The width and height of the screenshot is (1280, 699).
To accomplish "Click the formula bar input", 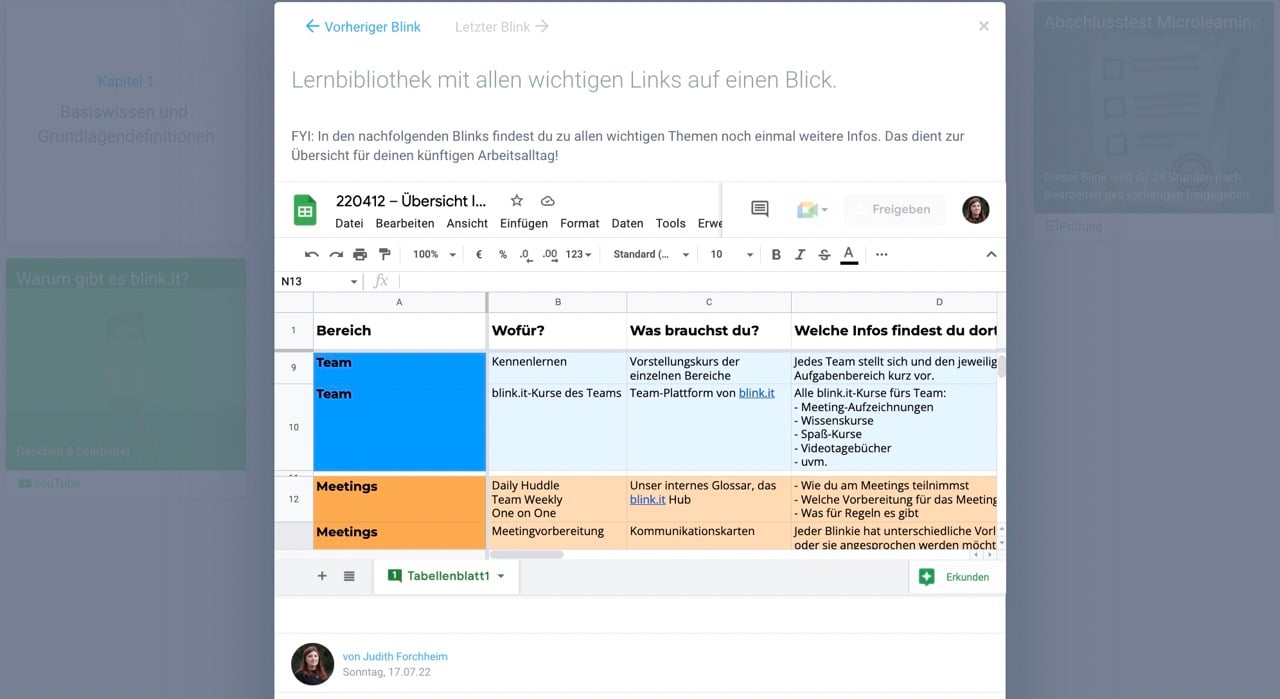I will click(700, 282).
